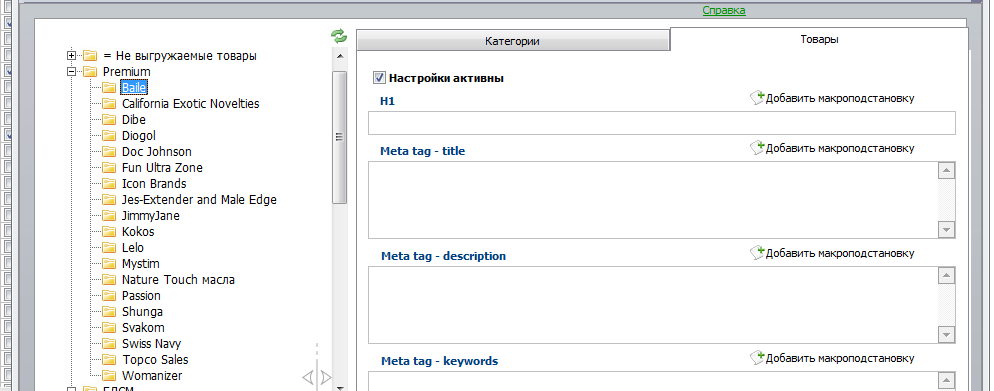The height and width of the screenshot is (391, 994).
Task: Switch to the Категории tab
Action: coord(512,41)
